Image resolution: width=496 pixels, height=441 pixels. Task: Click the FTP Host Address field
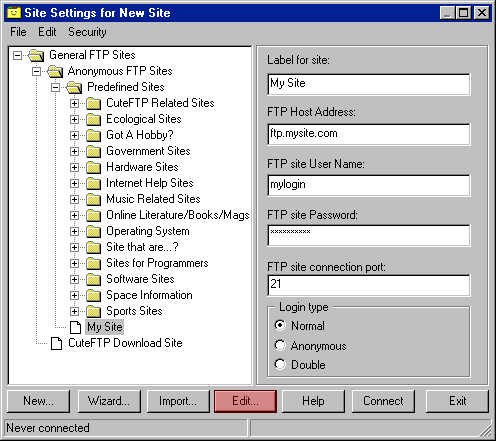tap(369, 134)
